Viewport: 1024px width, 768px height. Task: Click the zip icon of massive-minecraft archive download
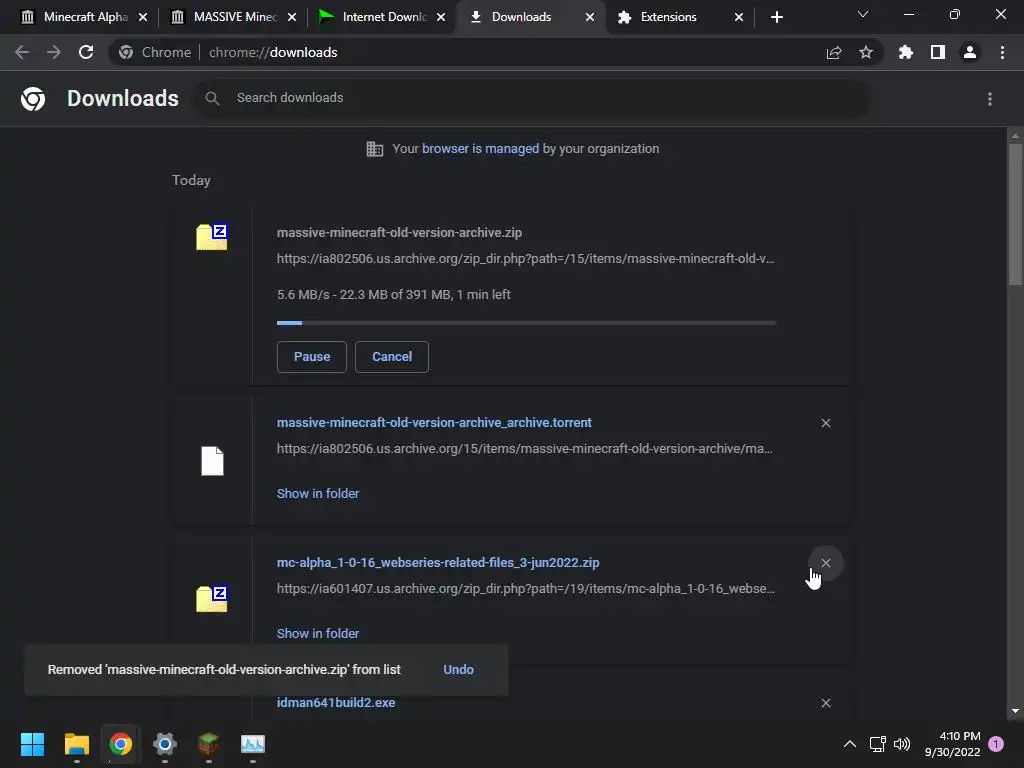click(x=212, y=236)
